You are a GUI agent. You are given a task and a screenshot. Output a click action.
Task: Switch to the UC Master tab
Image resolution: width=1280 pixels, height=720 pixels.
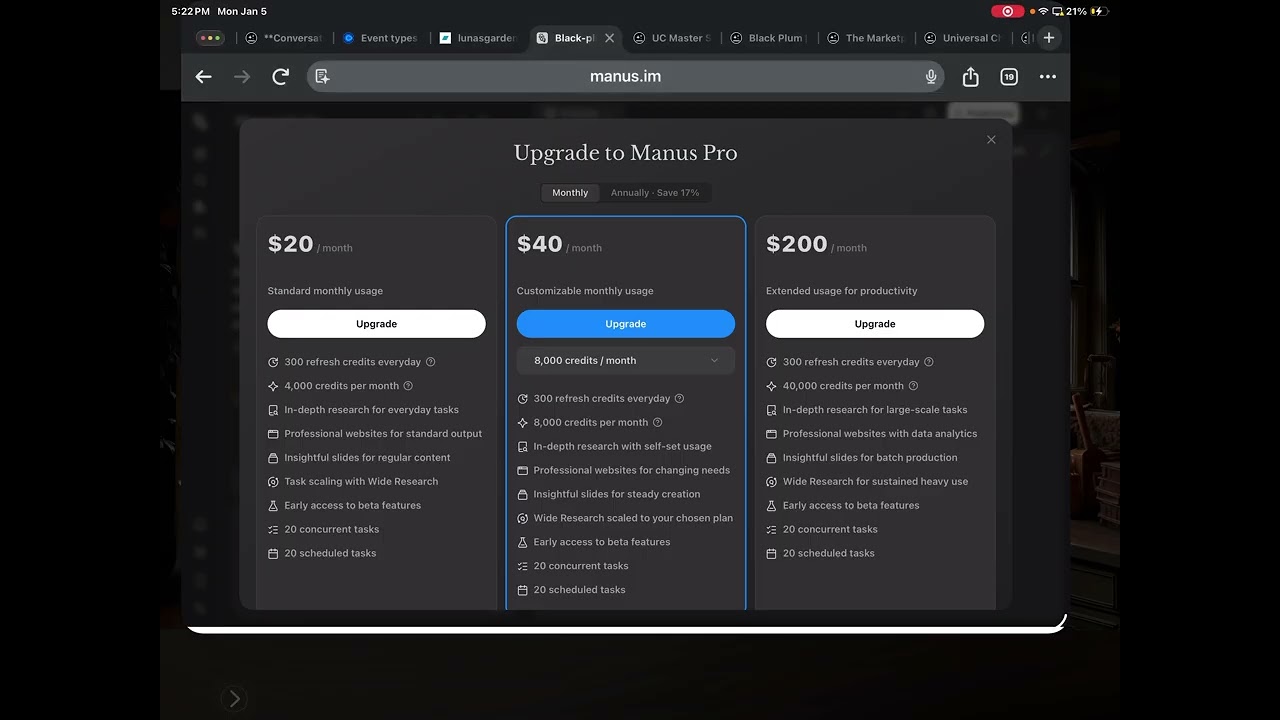[x=672, y=38]
